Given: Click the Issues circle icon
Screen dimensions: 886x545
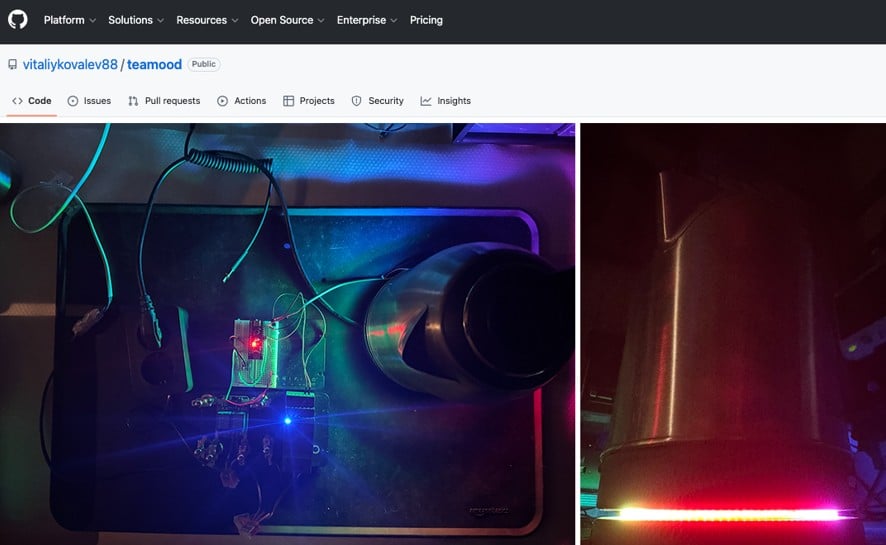Looking at the screenshot, I should [73, 101].
